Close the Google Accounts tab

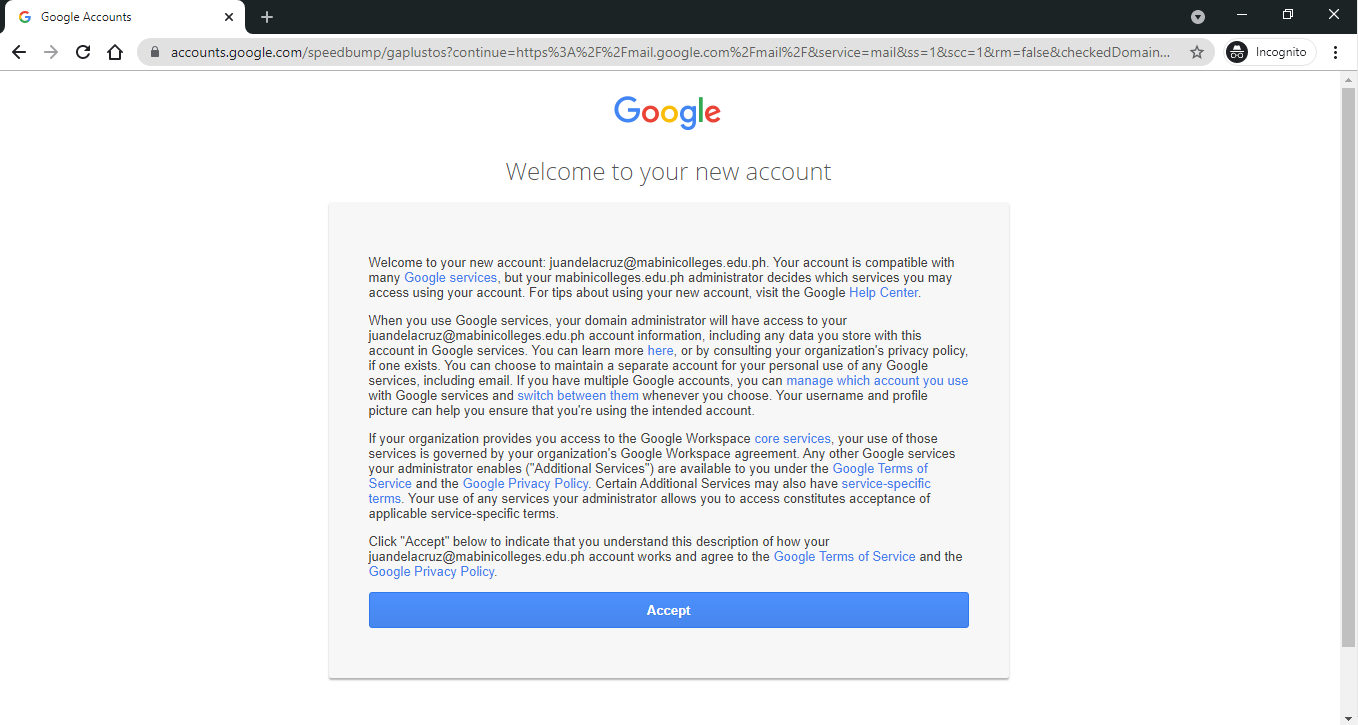pyautogui.click(x=229, y=17)
